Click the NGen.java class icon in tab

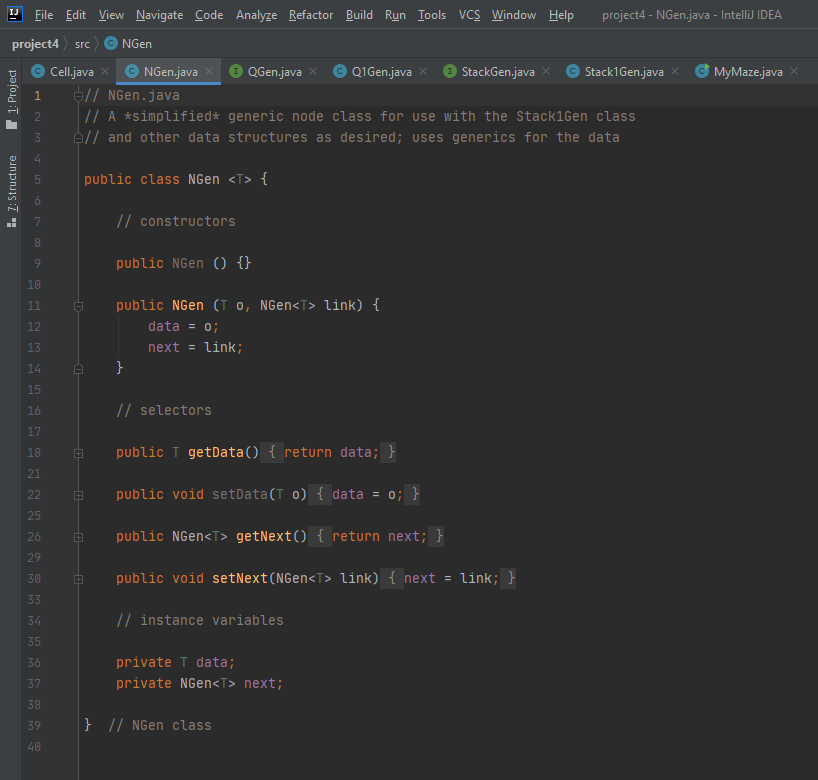132,71
